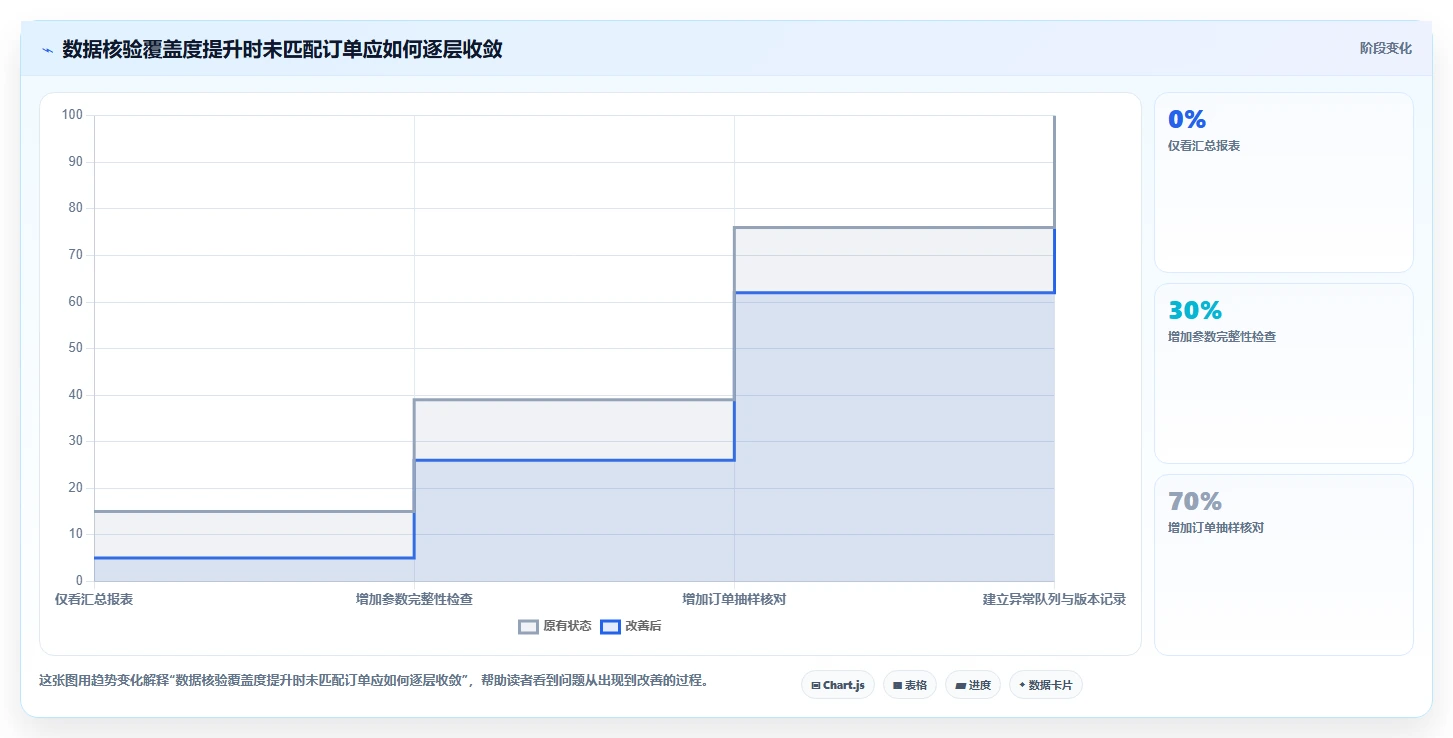Click the x-axis label 增加参数完整性检查
The image size is (1453, 738).
[x=414, y=599]
